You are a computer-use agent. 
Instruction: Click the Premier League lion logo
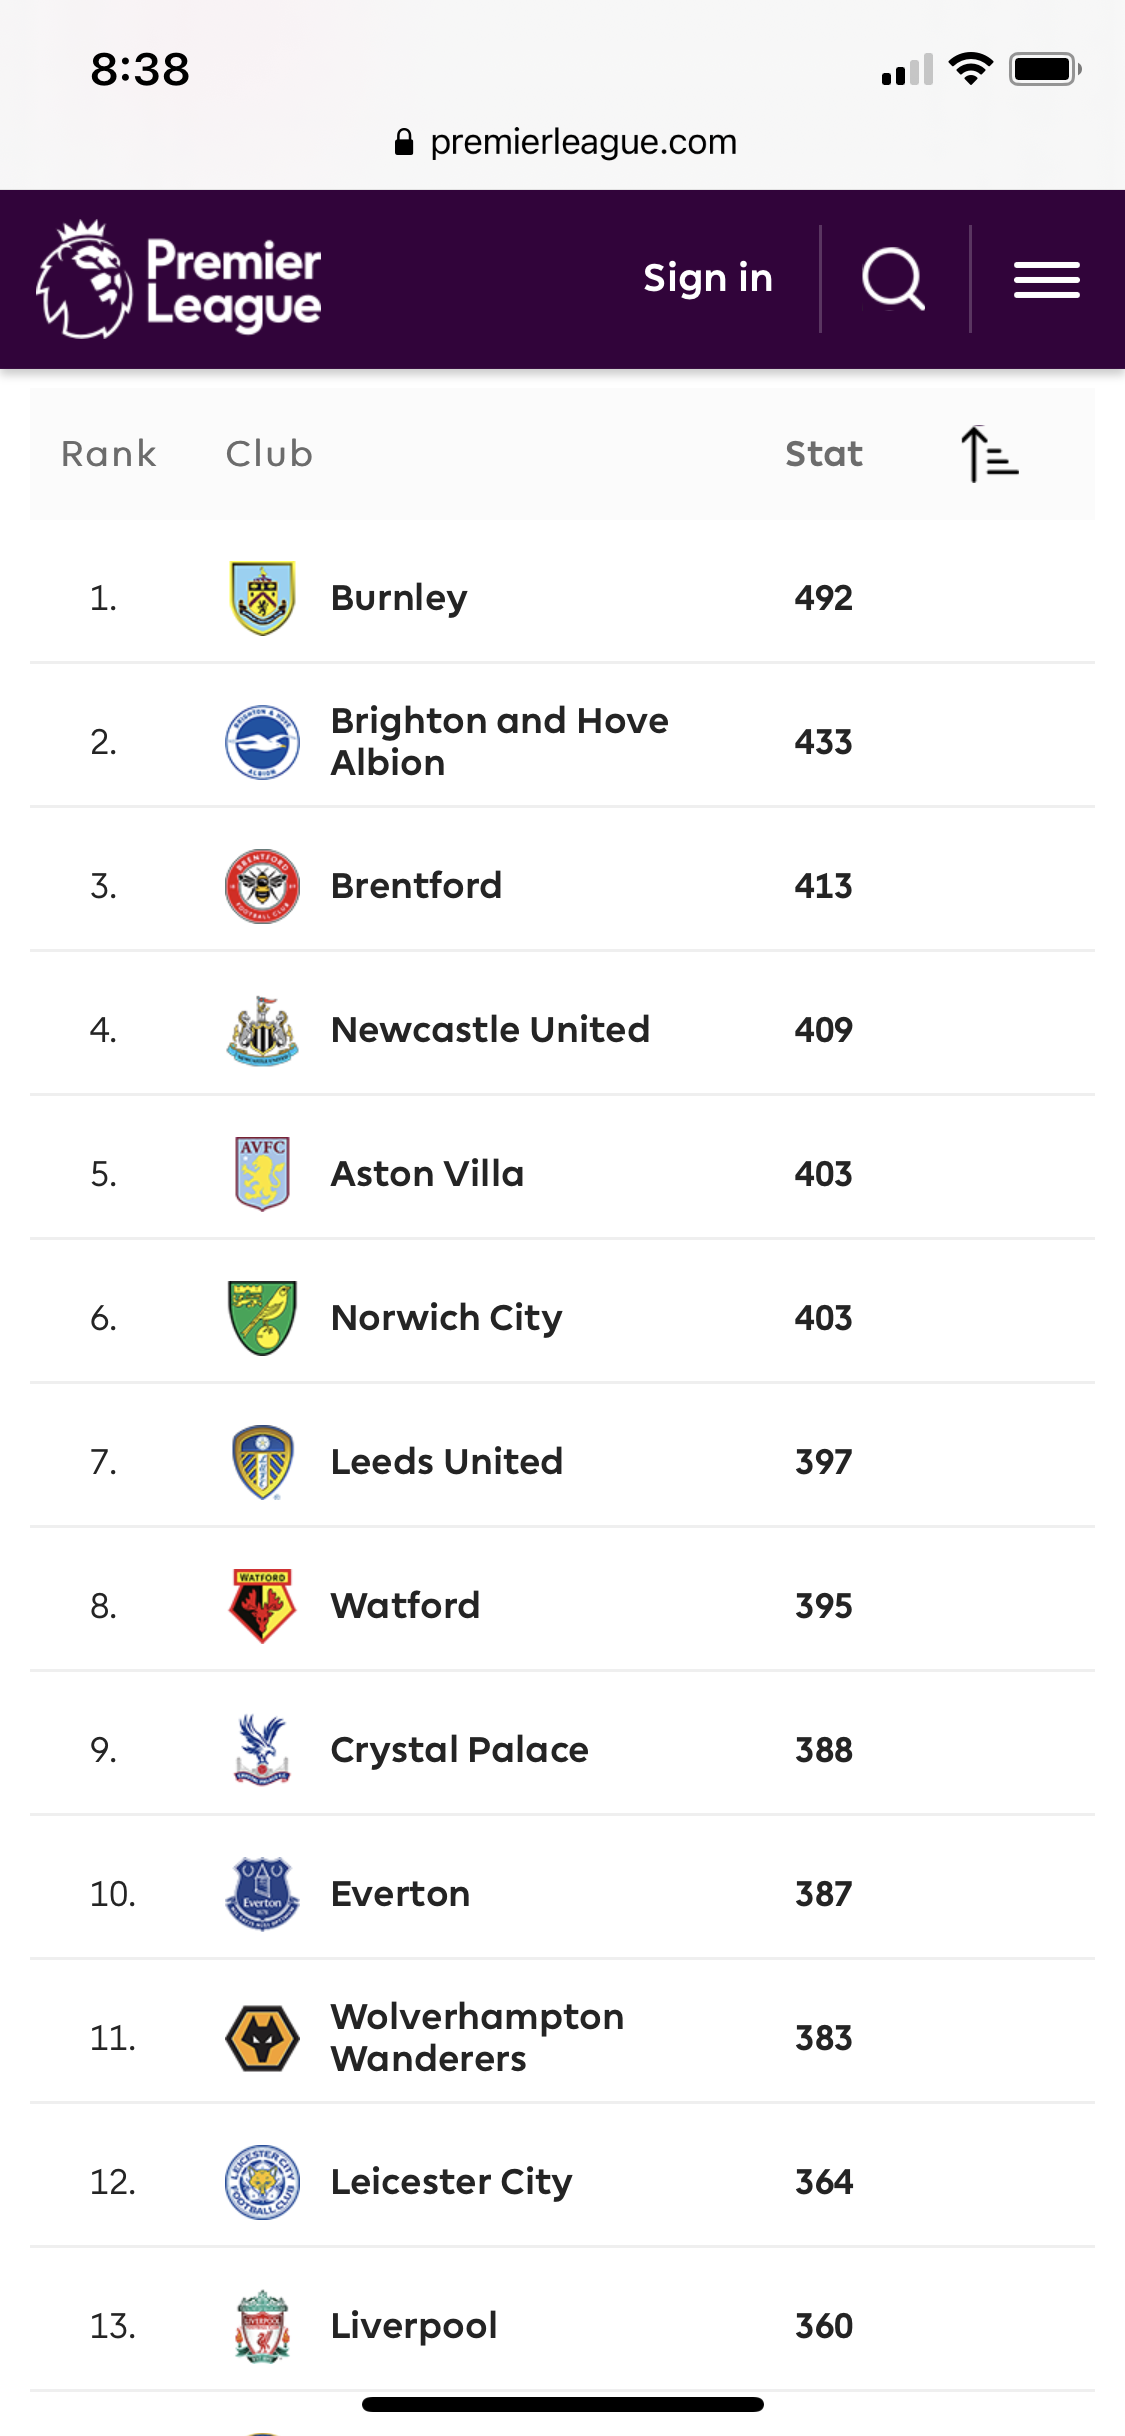coord(85,279)
